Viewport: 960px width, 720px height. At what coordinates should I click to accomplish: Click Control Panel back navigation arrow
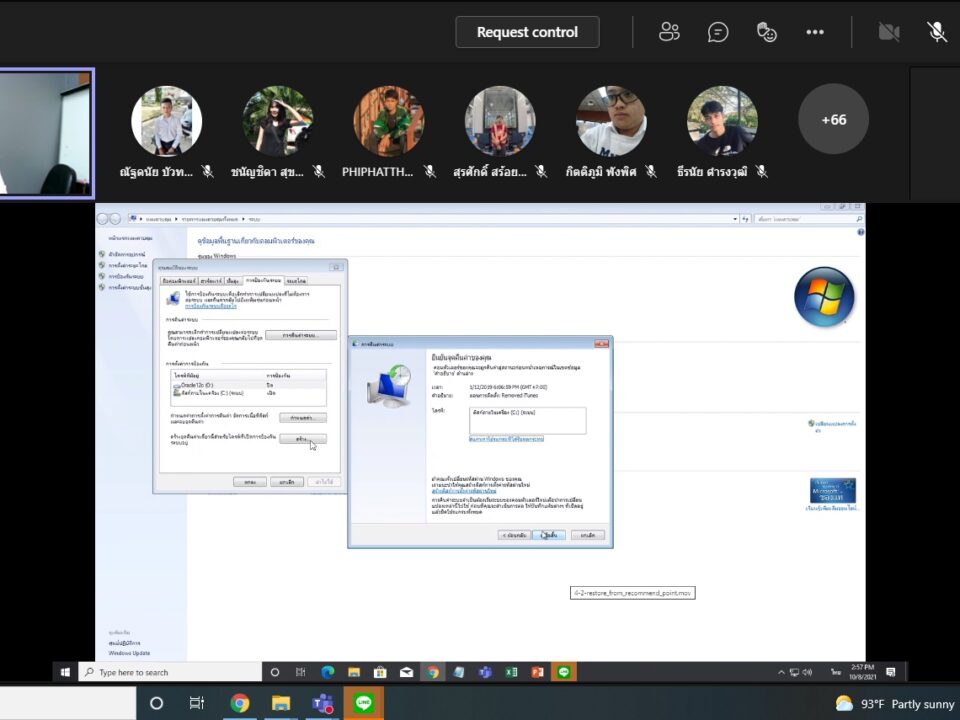tap(102, 219)
